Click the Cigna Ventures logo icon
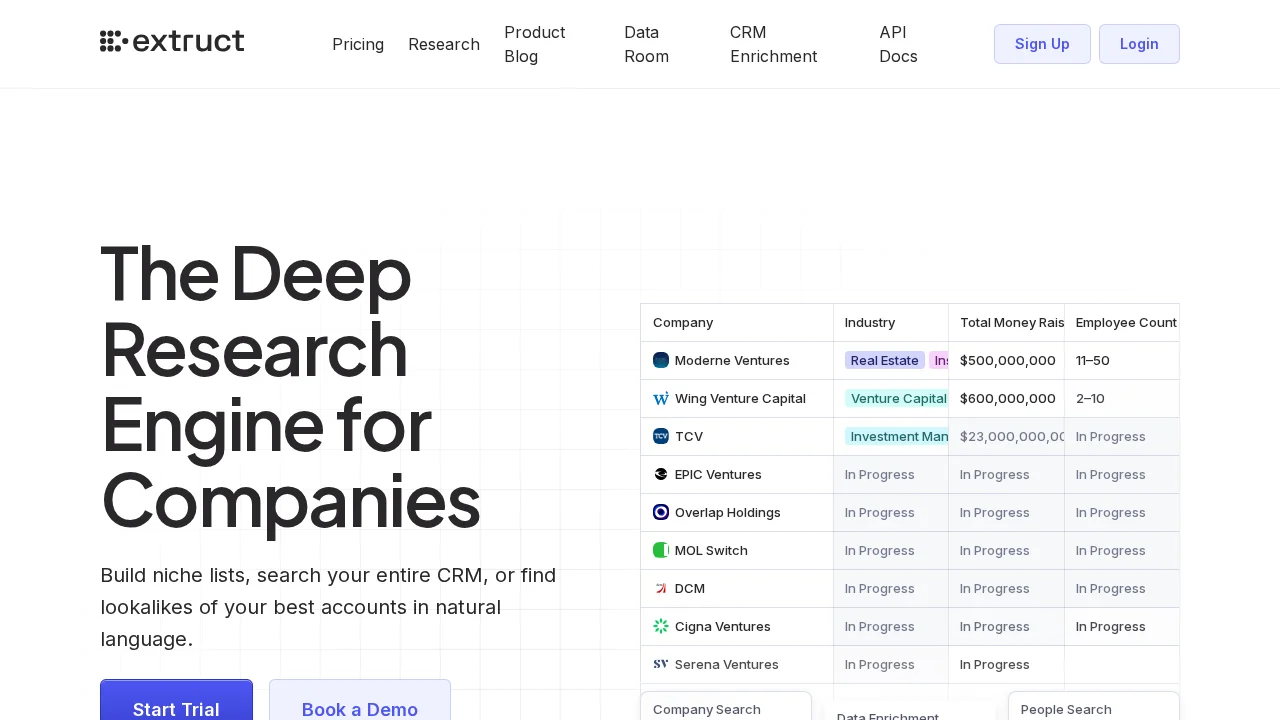The height and width of the screenshot is (720, 1280). click(661, 626)
